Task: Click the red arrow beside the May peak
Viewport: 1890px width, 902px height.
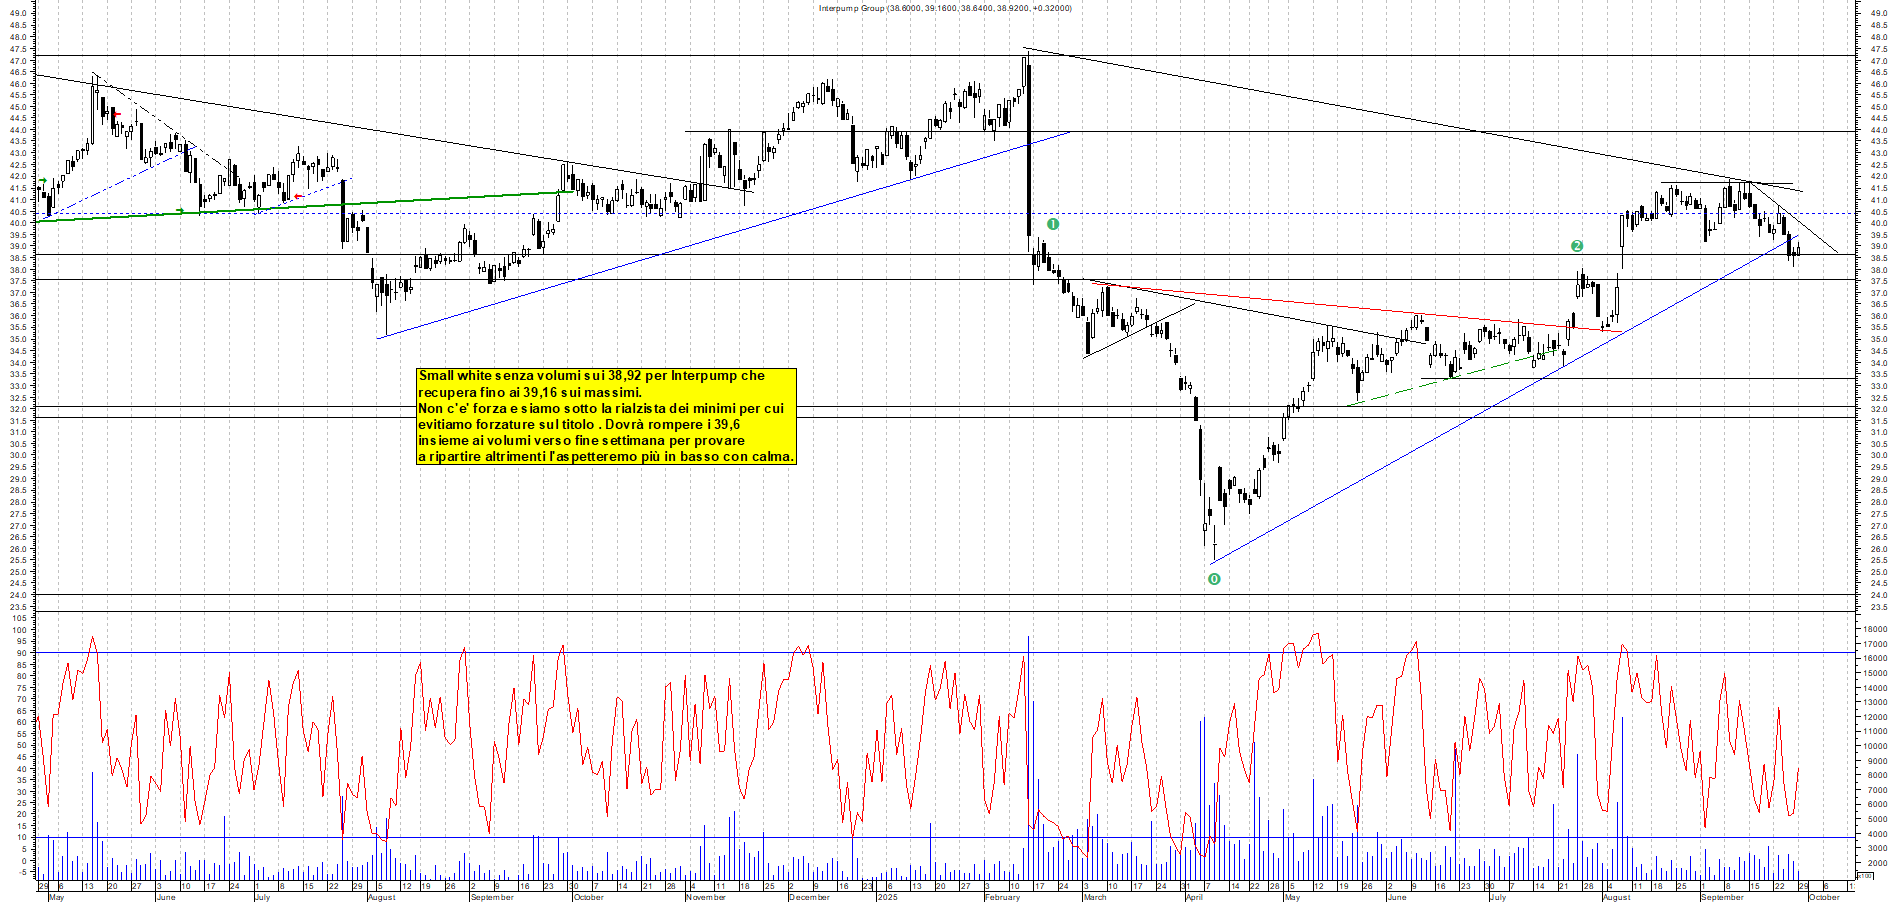Action: (x=117, y=115)
